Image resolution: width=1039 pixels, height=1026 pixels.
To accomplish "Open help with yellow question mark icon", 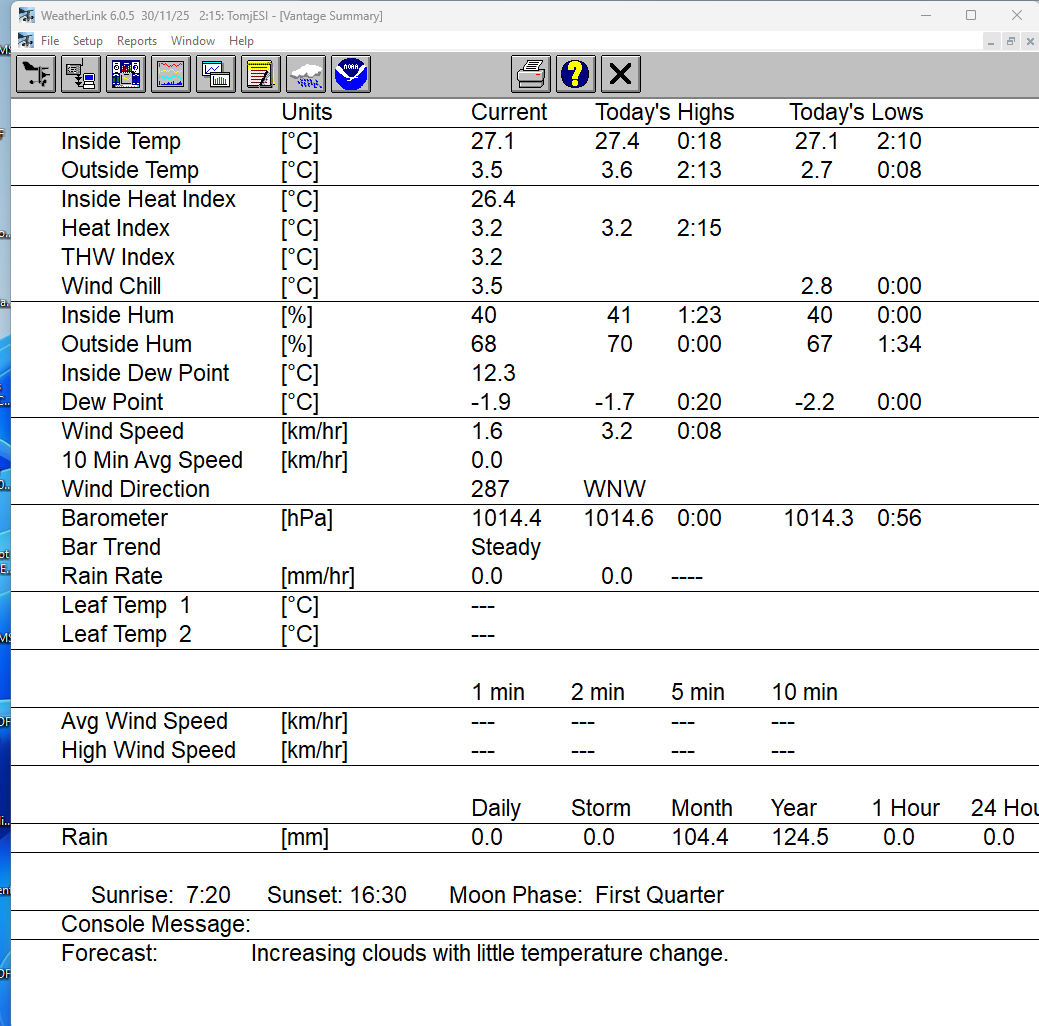I will (576, 74).
